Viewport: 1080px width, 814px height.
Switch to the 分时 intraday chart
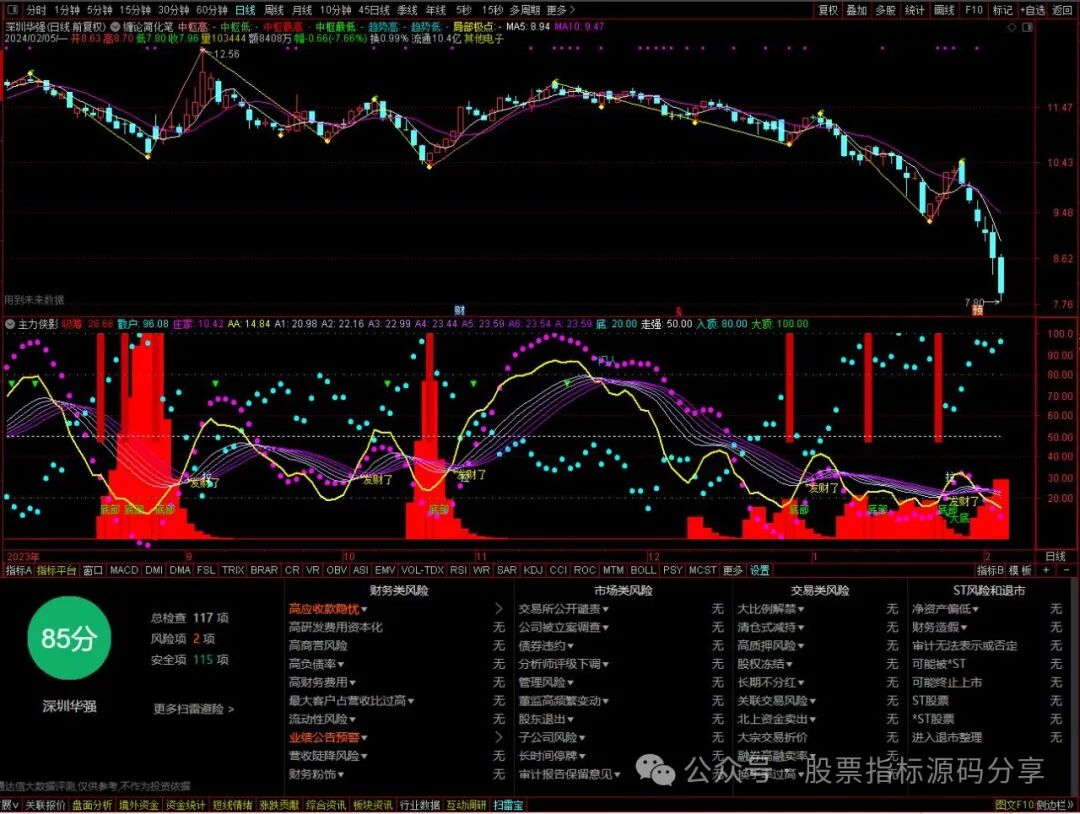(x=37, y=10)
